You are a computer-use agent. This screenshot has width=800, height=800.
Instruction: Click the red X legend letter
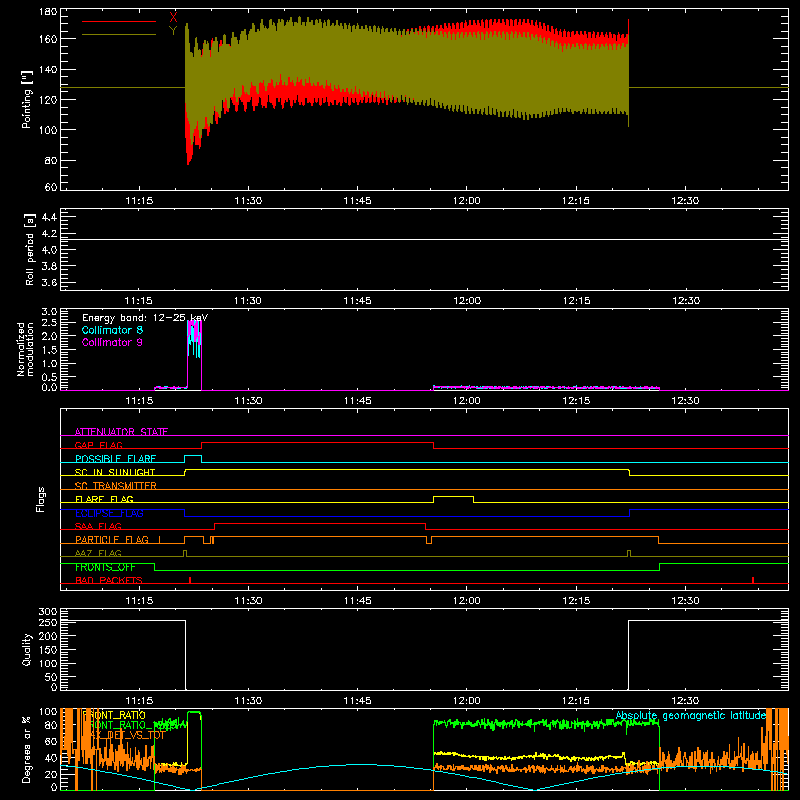coord(173,18)
